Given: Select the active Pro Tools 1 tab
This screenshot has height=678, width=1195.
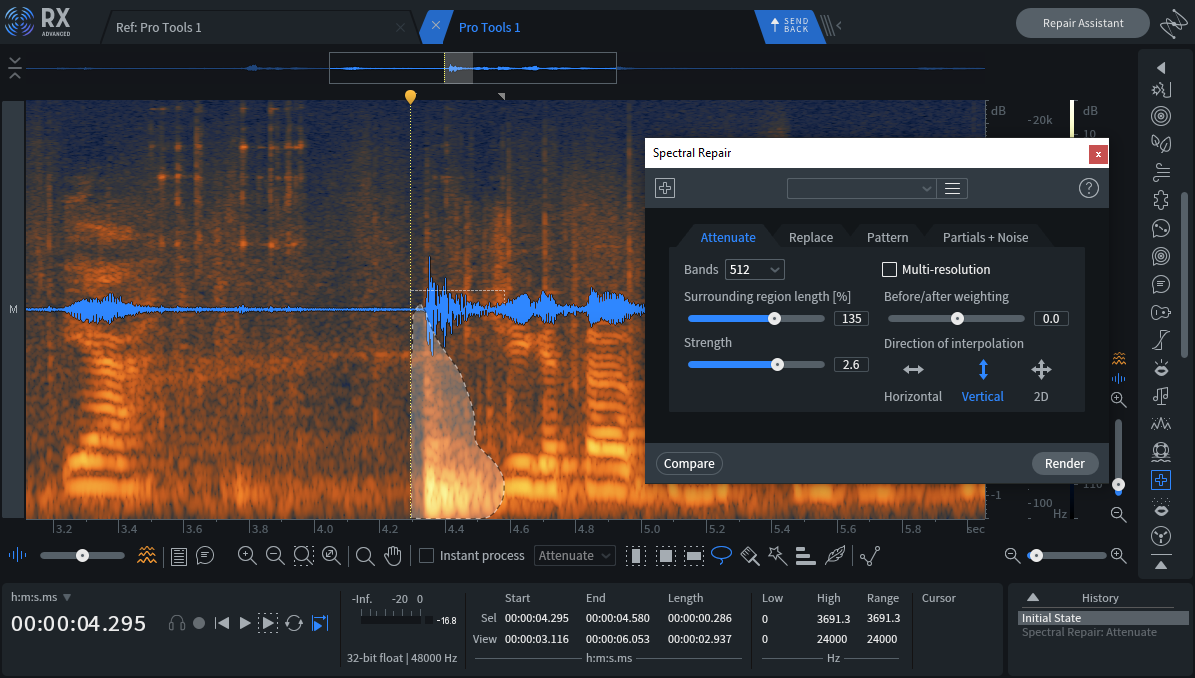Looking at the screenshot, I should pyautogui.click(x=489, y=27).
